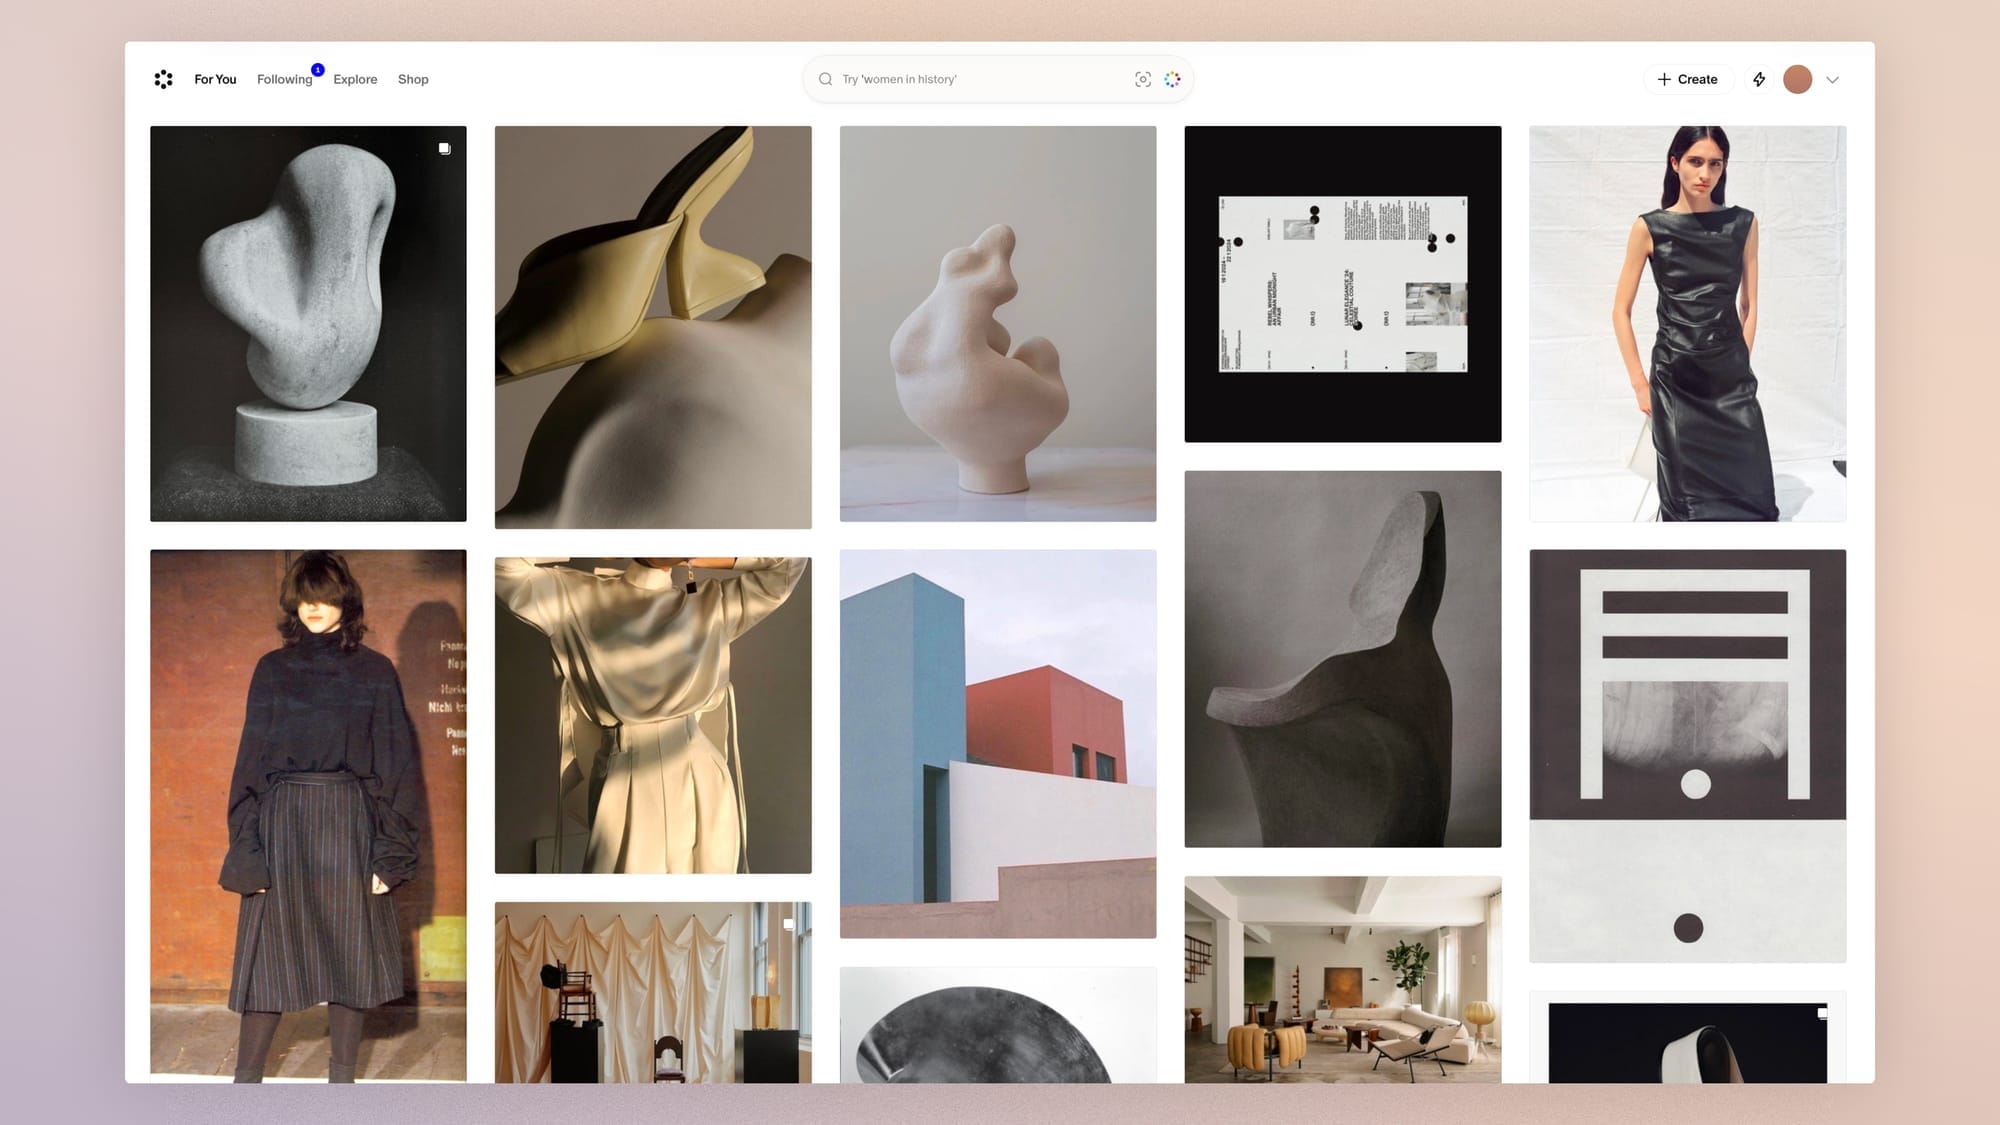Open the satin blouse sunlight image
This screenshot has width=2000, height=1125.
click(x=653, y=715)
